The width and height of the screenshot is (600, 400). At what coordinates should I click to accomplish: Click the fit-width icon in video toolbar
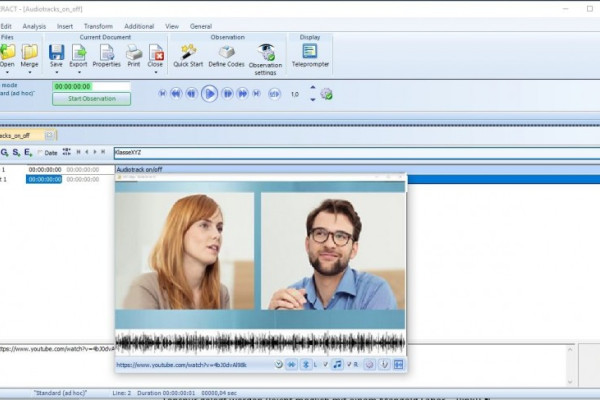(x=398, y=365)
